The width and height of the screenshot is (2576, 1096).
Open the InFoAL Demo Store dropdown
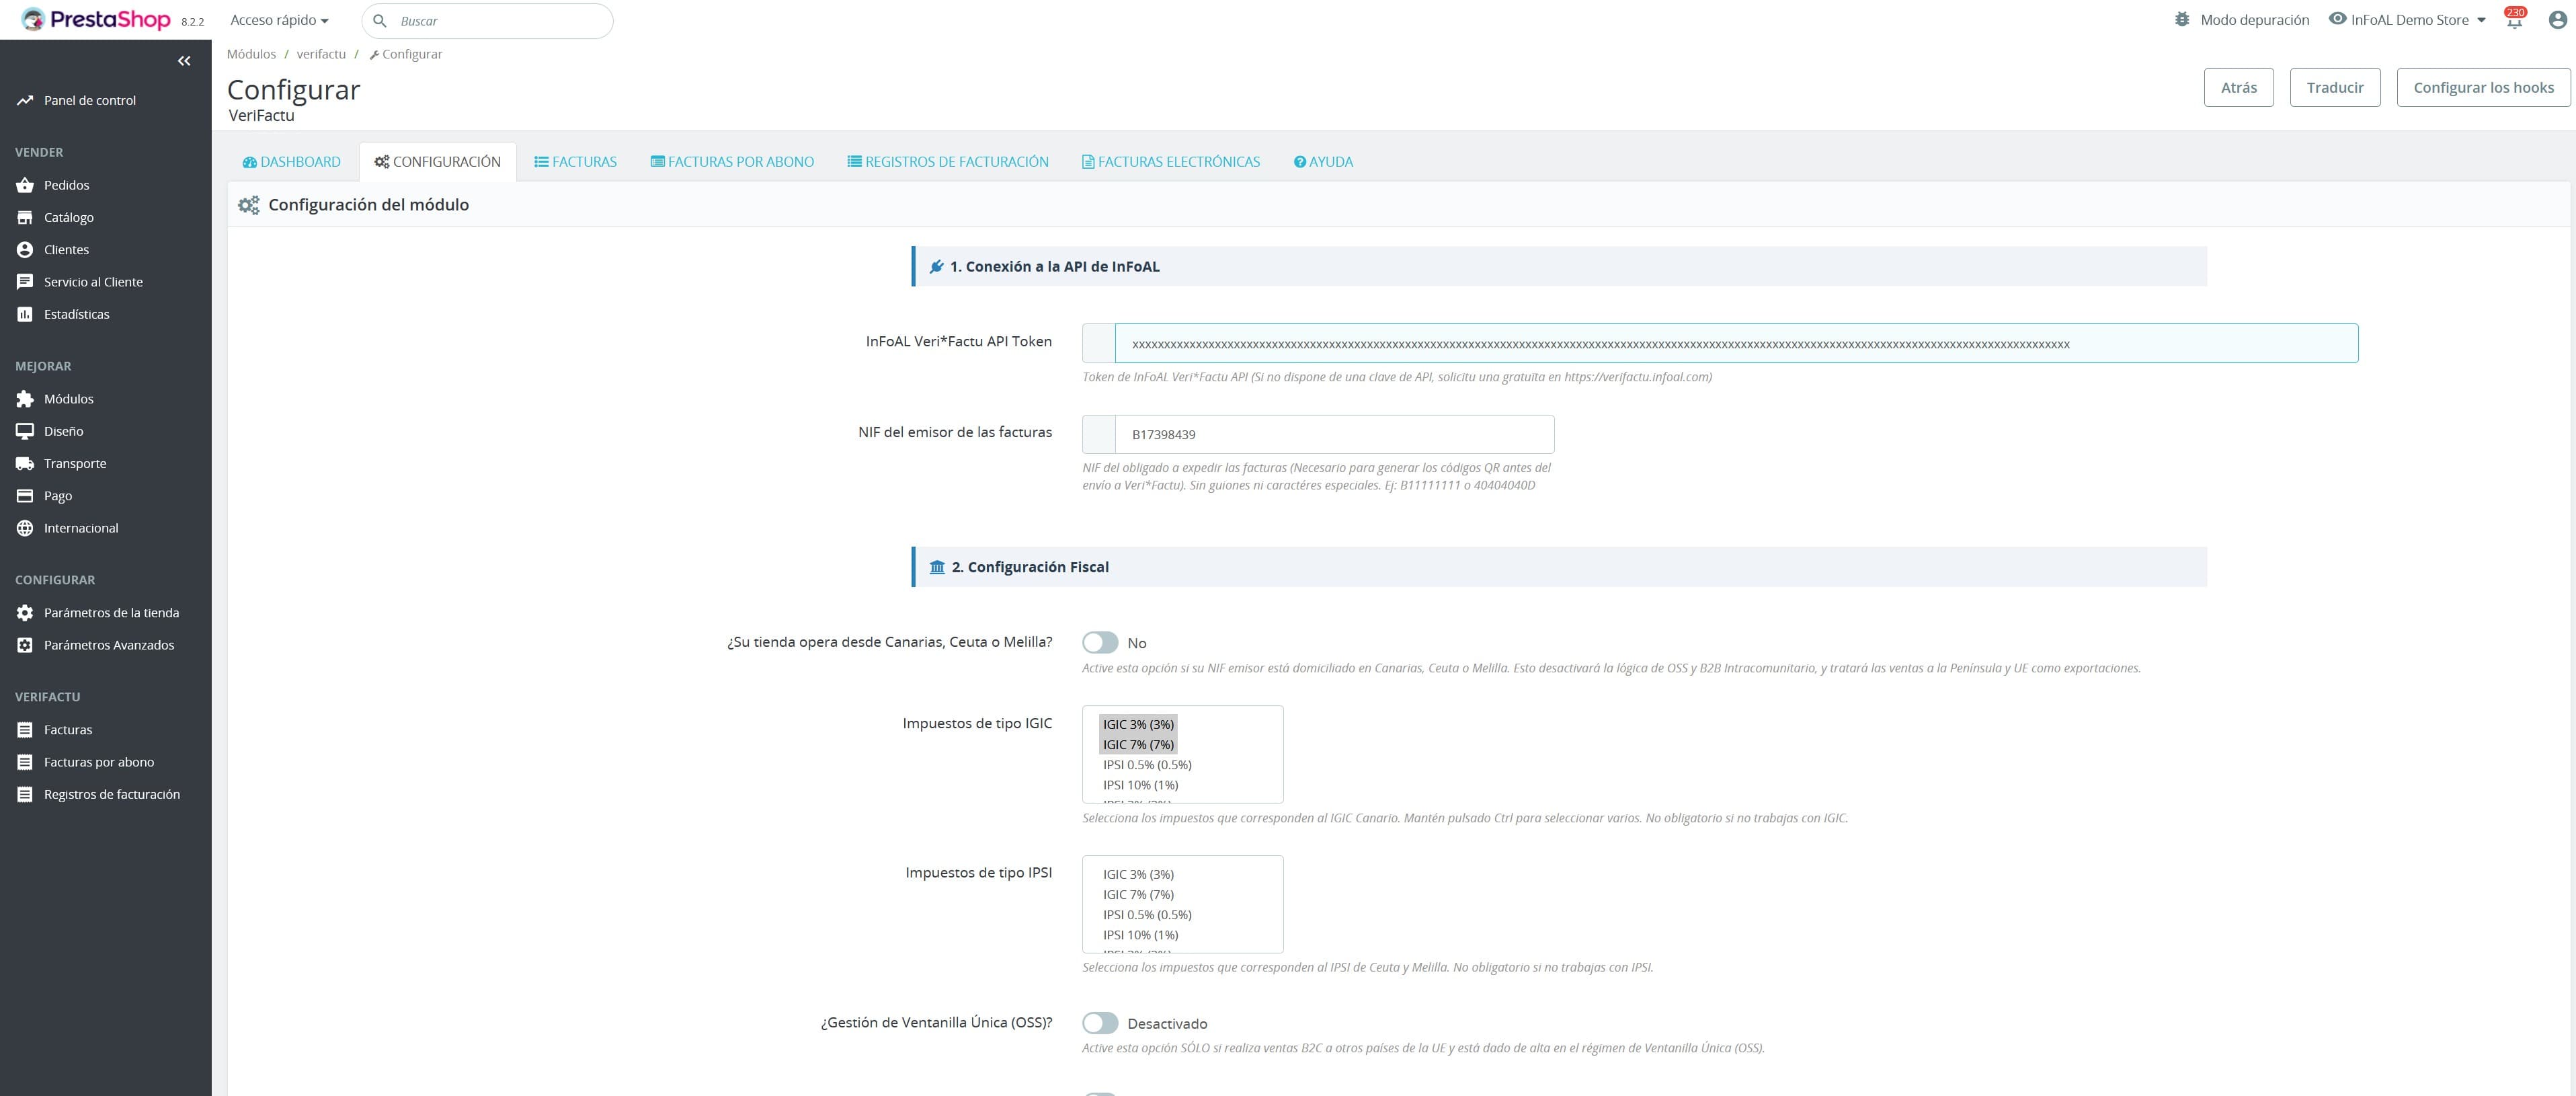2409,19
